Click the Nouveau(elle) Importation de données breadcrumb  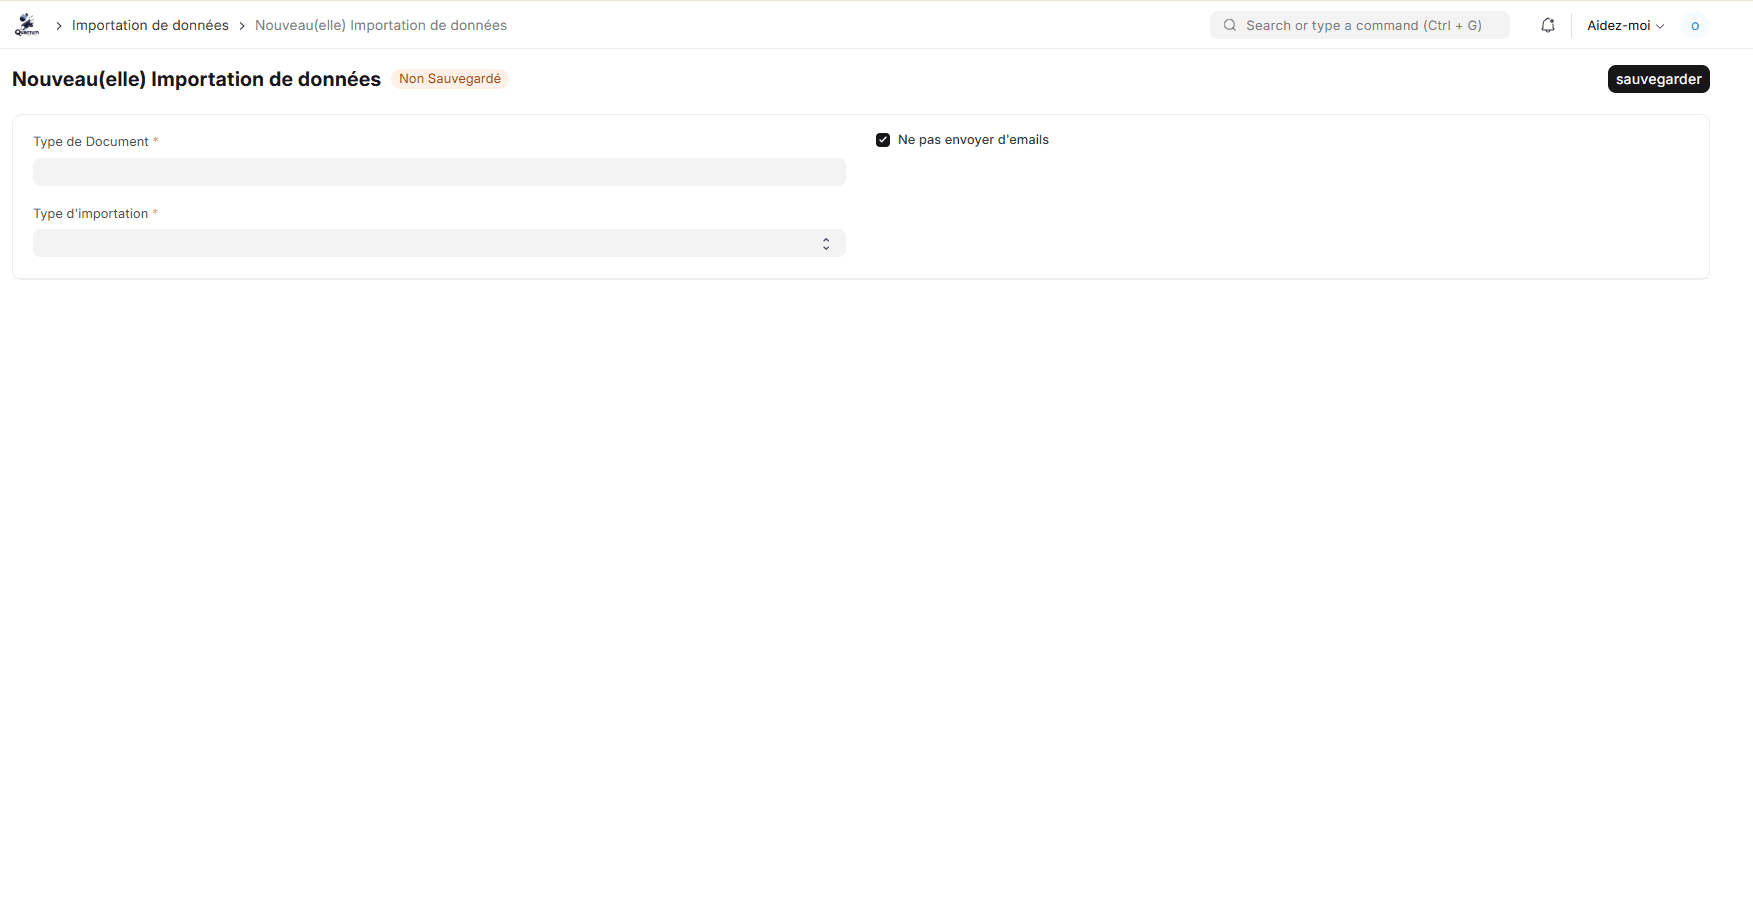coord(381,25)
